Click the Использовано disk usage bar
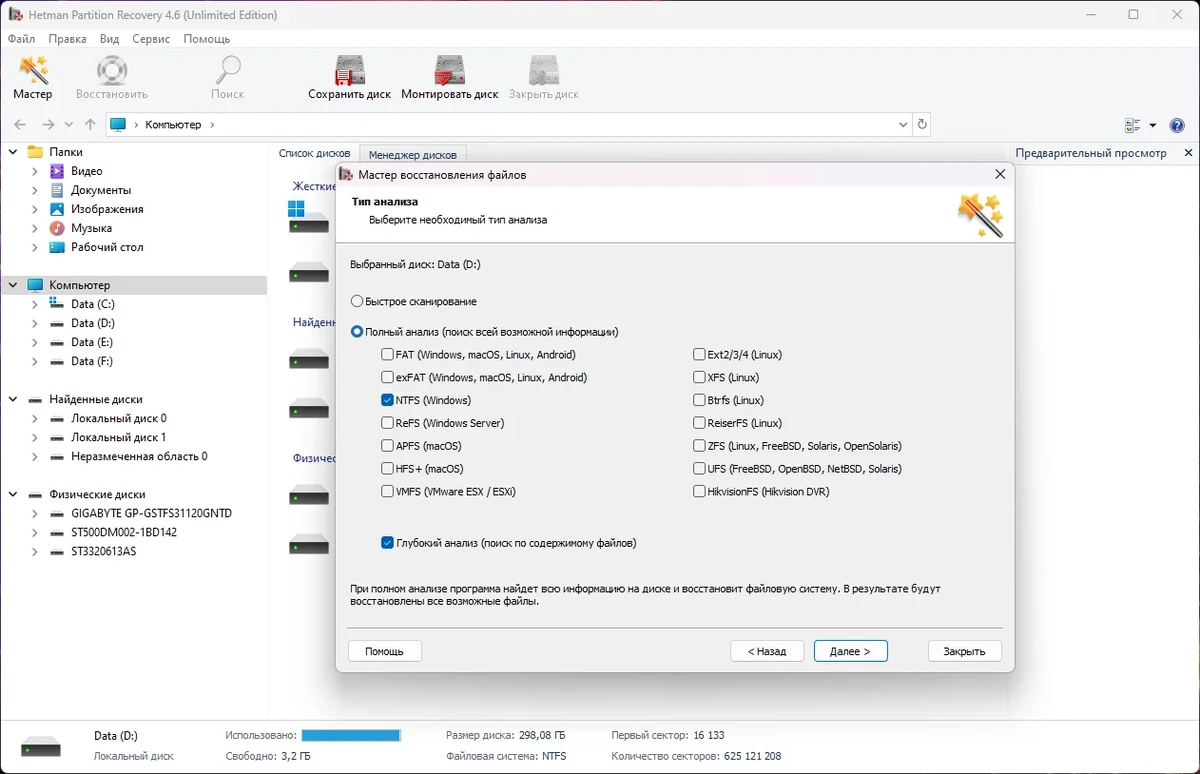Viewport: 1200px width, 774px height. pyautogui.click(x=351, y=735)
